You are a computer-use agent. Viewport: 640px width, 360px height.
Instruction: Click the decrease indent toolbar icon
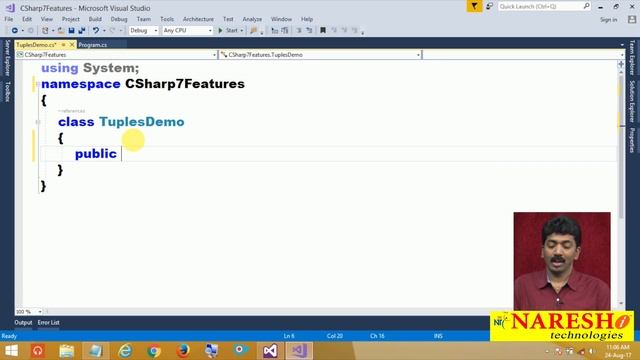(275, 31)
